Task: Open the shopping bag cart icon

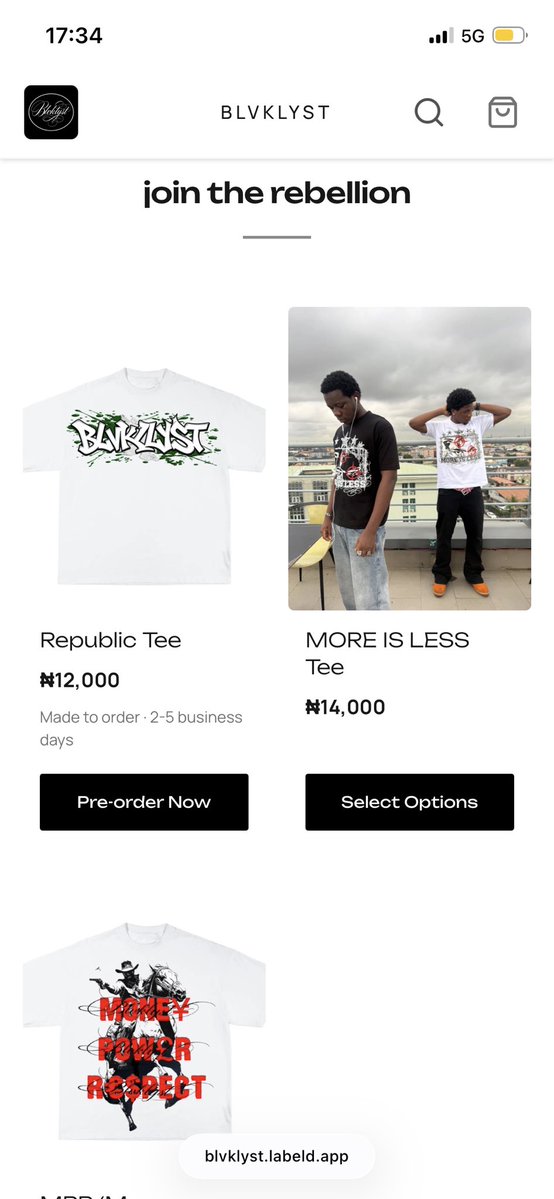Action: [x=503, y=112]
